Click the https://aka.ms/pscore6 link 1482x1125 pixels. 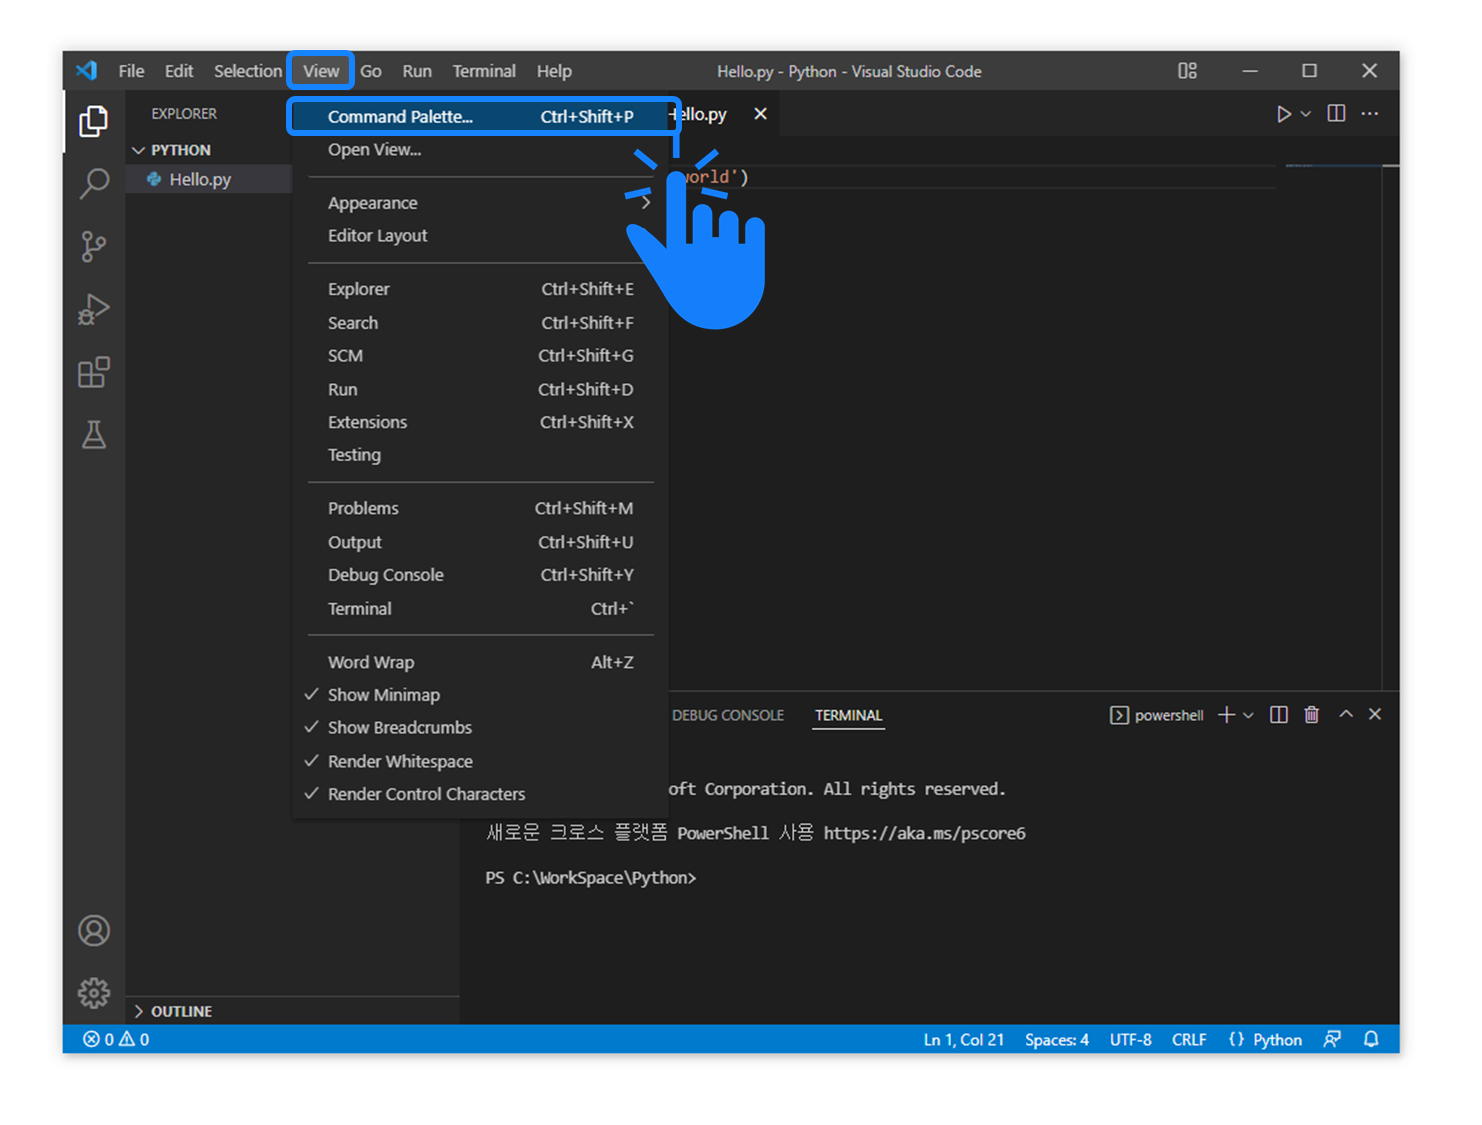pos(924,833)
